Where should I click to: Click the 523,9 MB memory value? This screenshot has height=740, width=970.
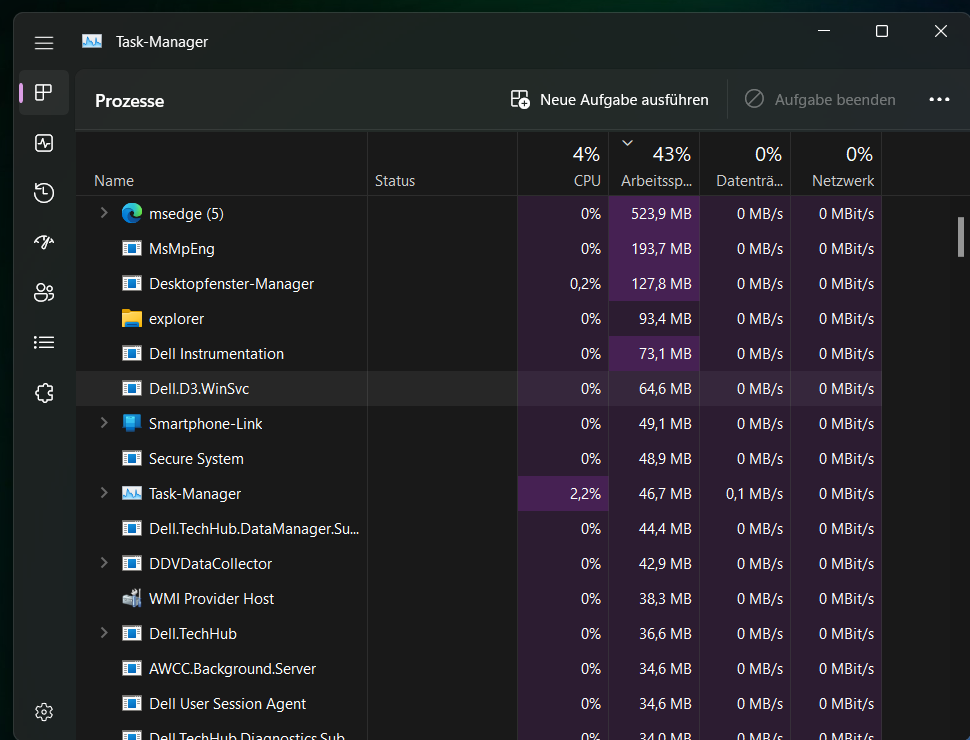661,213
